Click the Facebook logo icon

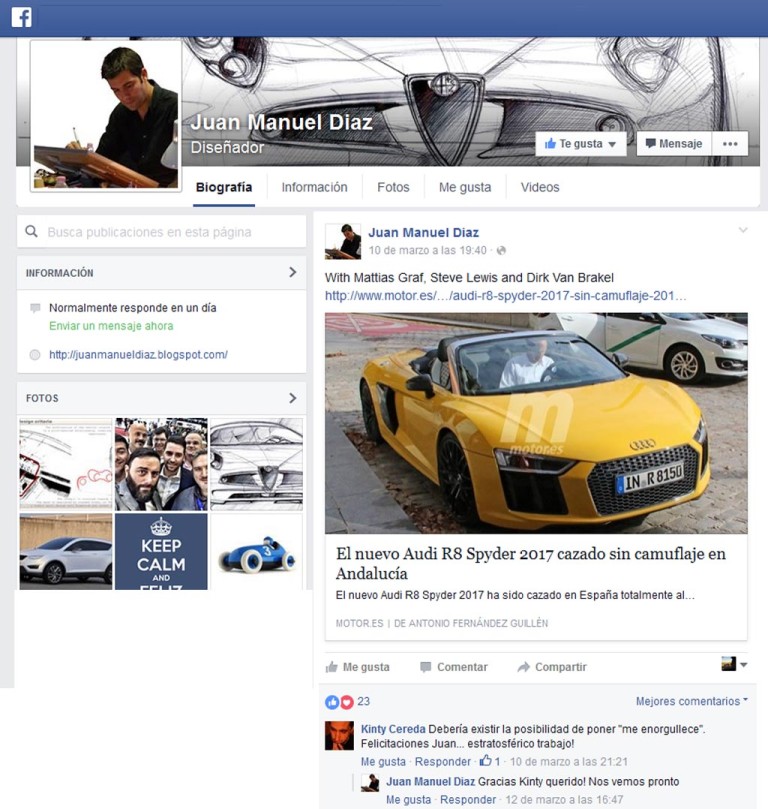pyautogui.click(x=21, y=17)
